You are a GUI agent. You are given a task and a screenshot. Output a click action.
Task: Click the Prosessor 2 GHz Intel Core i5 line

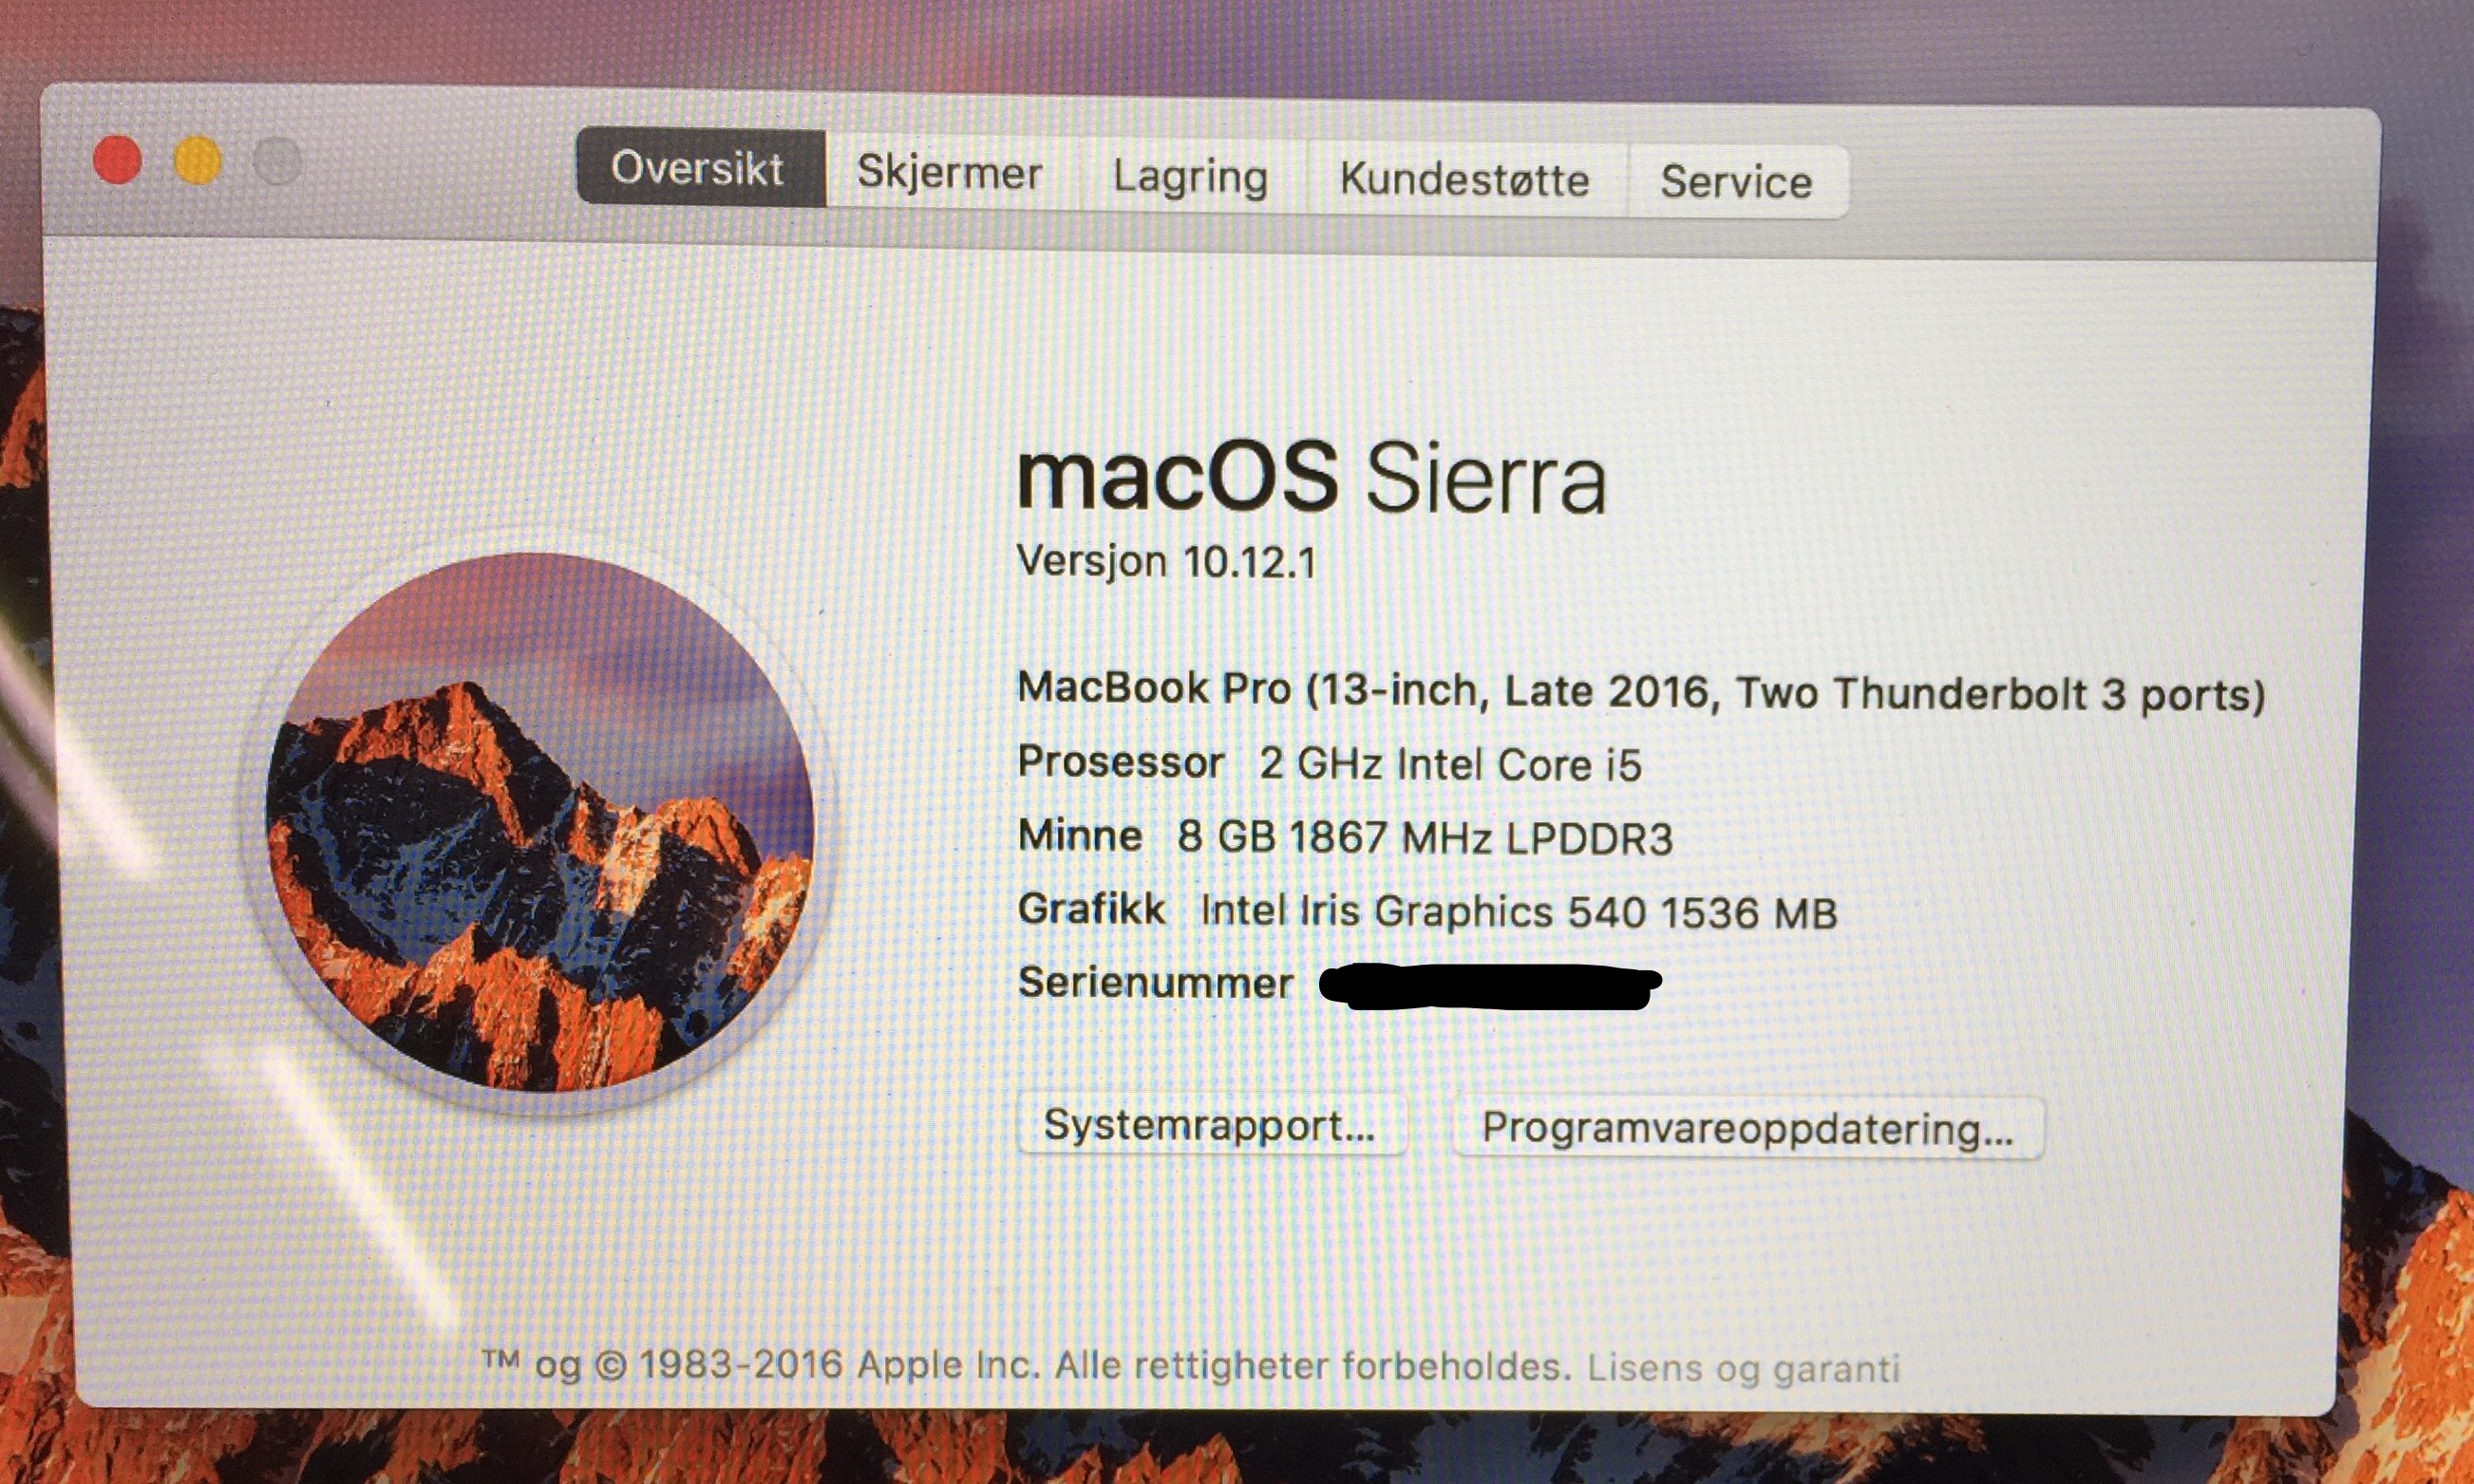1329,764
